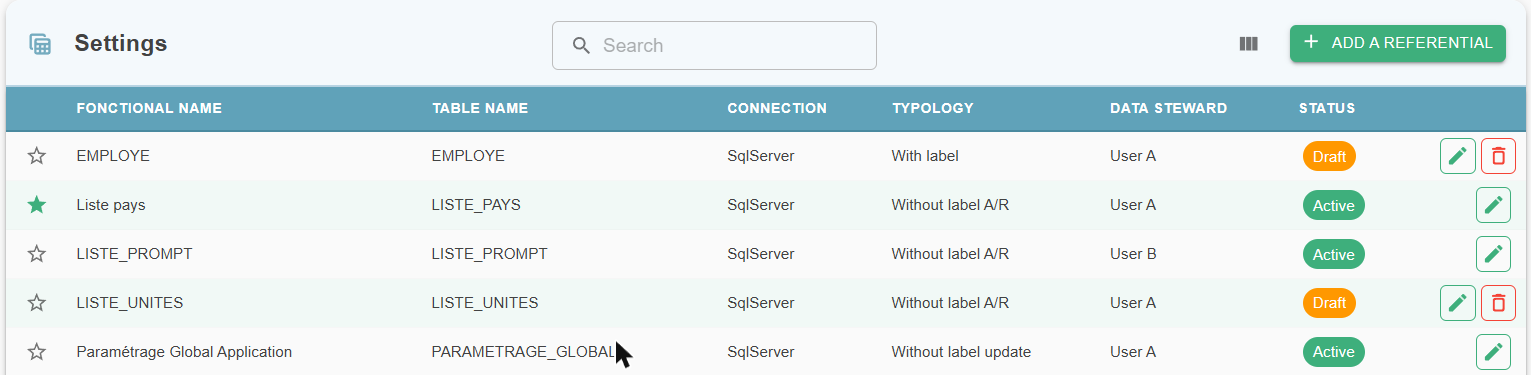Click the Active status badge for Liste pays
This screenshot has height=375, width=1531.
click(1333, 206)
